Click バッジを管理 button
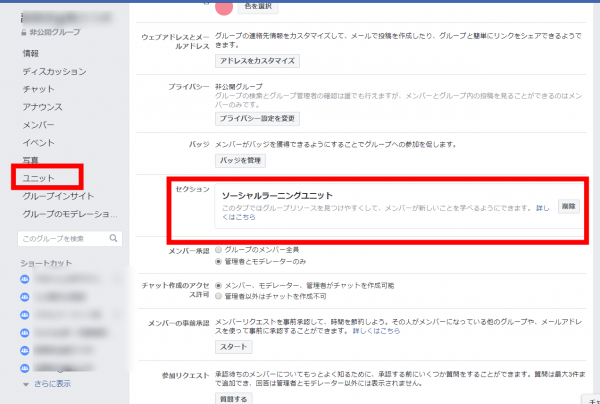Image resolution: width=600 pixels, height=404 pixels. tap(240, 161)
